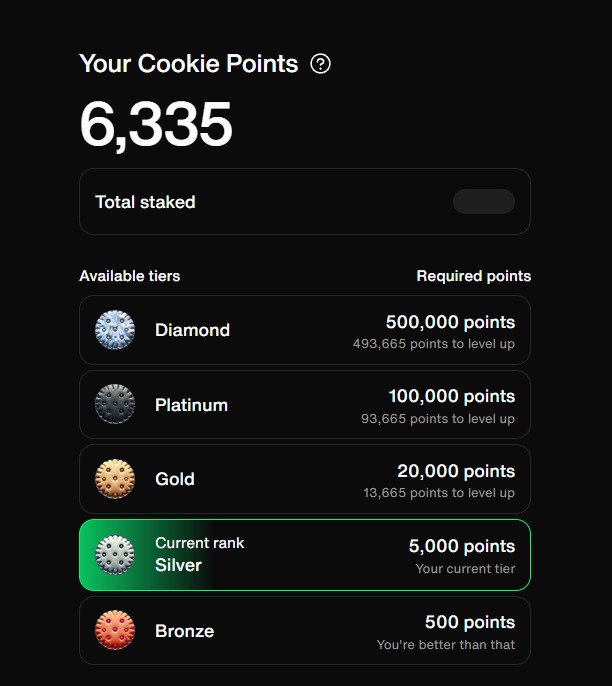The width and height of the screenshot is (612, 686).
Task: Click the Total staked label
Action: (x=145, y=202)
